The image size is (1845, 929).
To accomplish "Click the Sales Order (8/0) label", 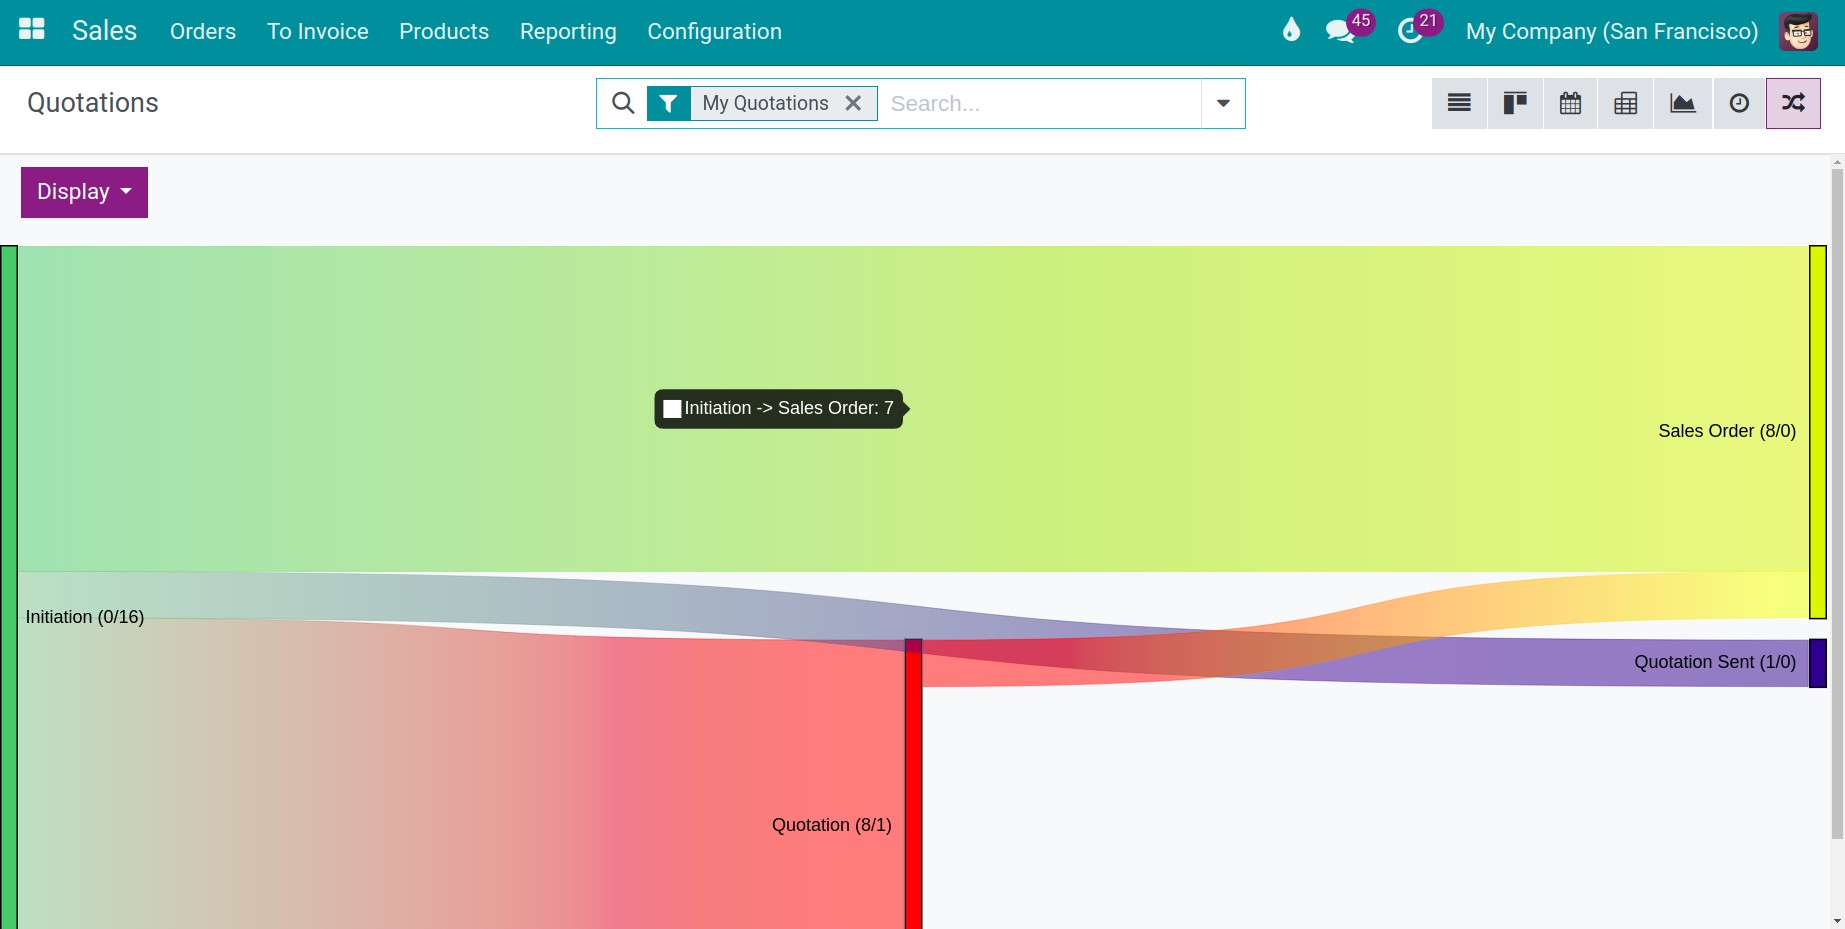I will point(1727,431).
